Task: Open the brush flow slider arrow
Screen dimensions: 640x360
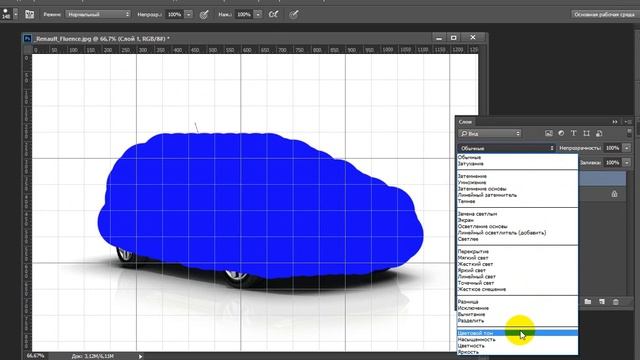Action: pos(258,14)
